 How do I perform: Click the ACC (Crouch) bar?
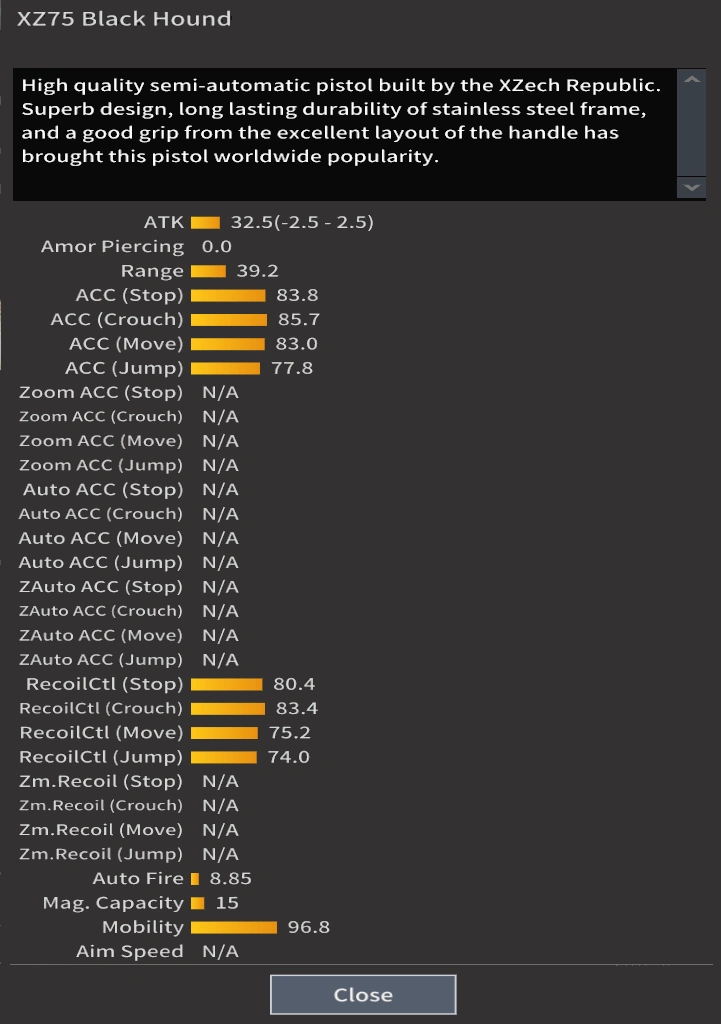229,320
